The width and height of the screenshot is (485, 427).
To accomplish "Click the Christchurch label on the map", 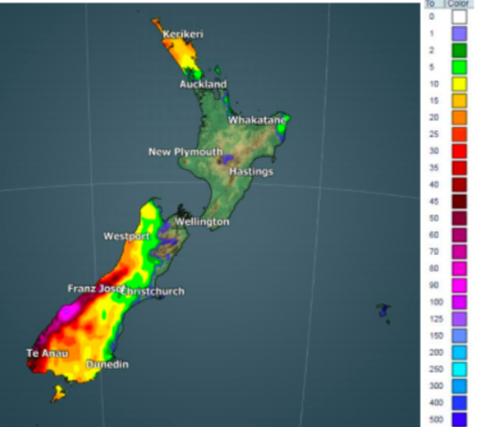I will click(x=153, y=291).
